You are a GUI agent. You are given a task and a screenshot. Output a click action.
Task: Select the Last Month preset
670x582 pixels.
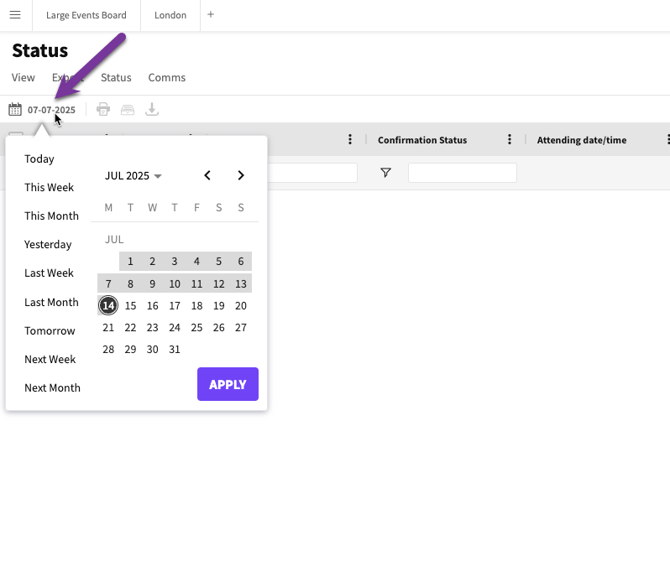click(52, 302)
